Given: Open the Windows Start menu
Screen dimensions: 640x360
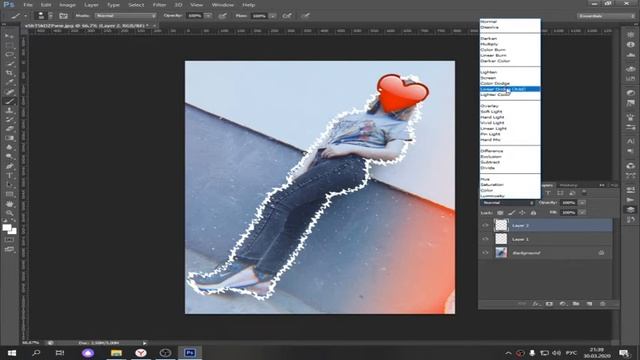Looking at the screenshot, I should 11,353.
